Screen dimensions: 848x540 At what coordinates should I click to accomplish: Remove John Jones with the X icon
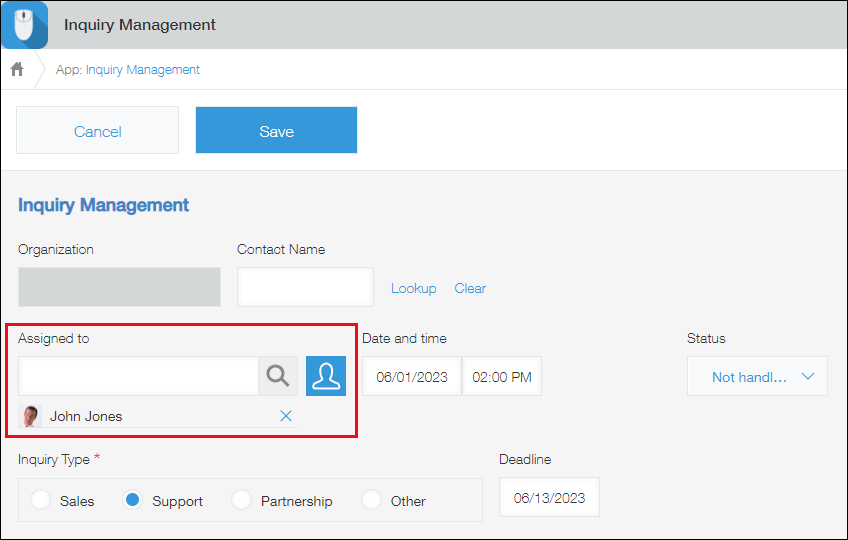286,416
